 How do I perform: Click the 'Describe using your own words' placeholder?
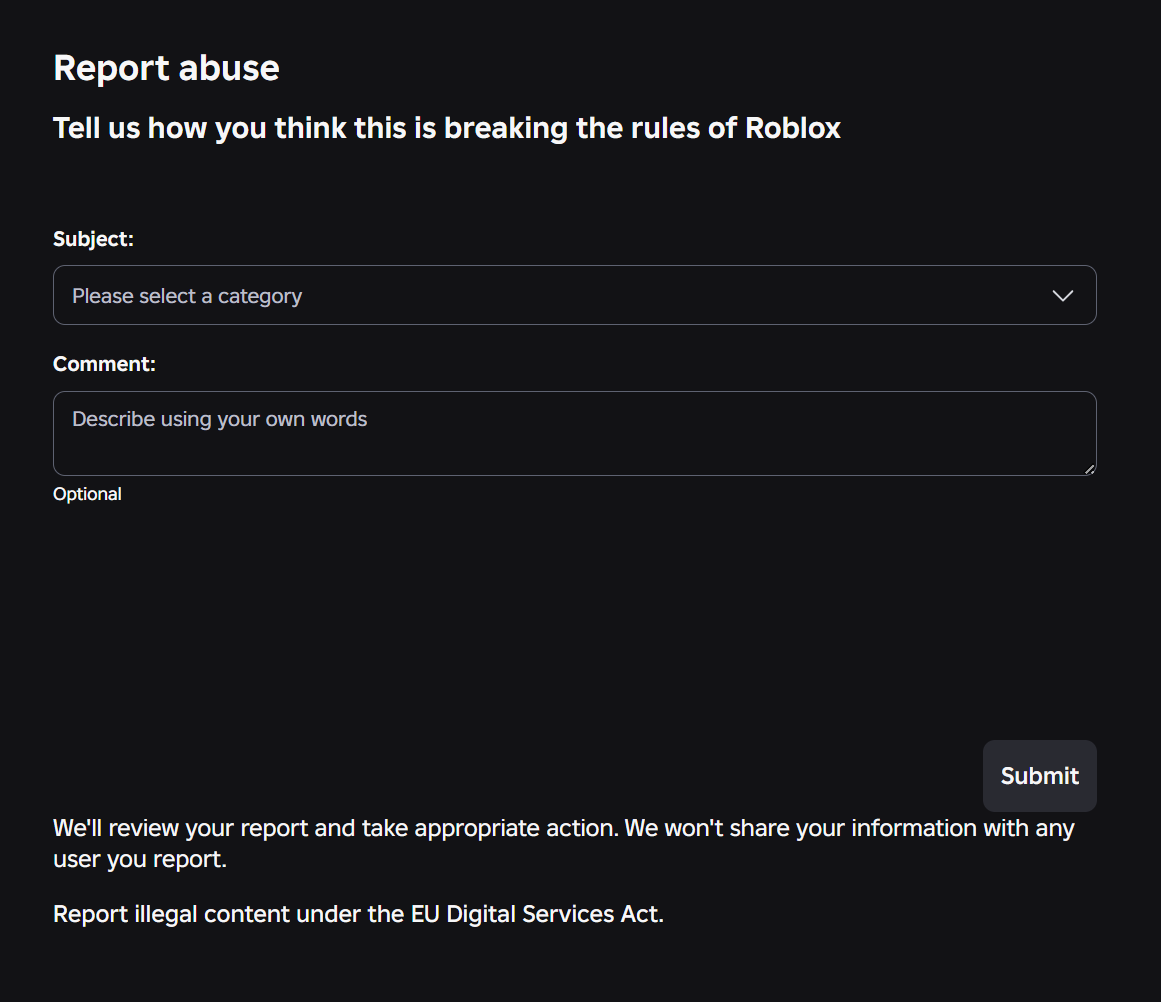pos(220,419)
